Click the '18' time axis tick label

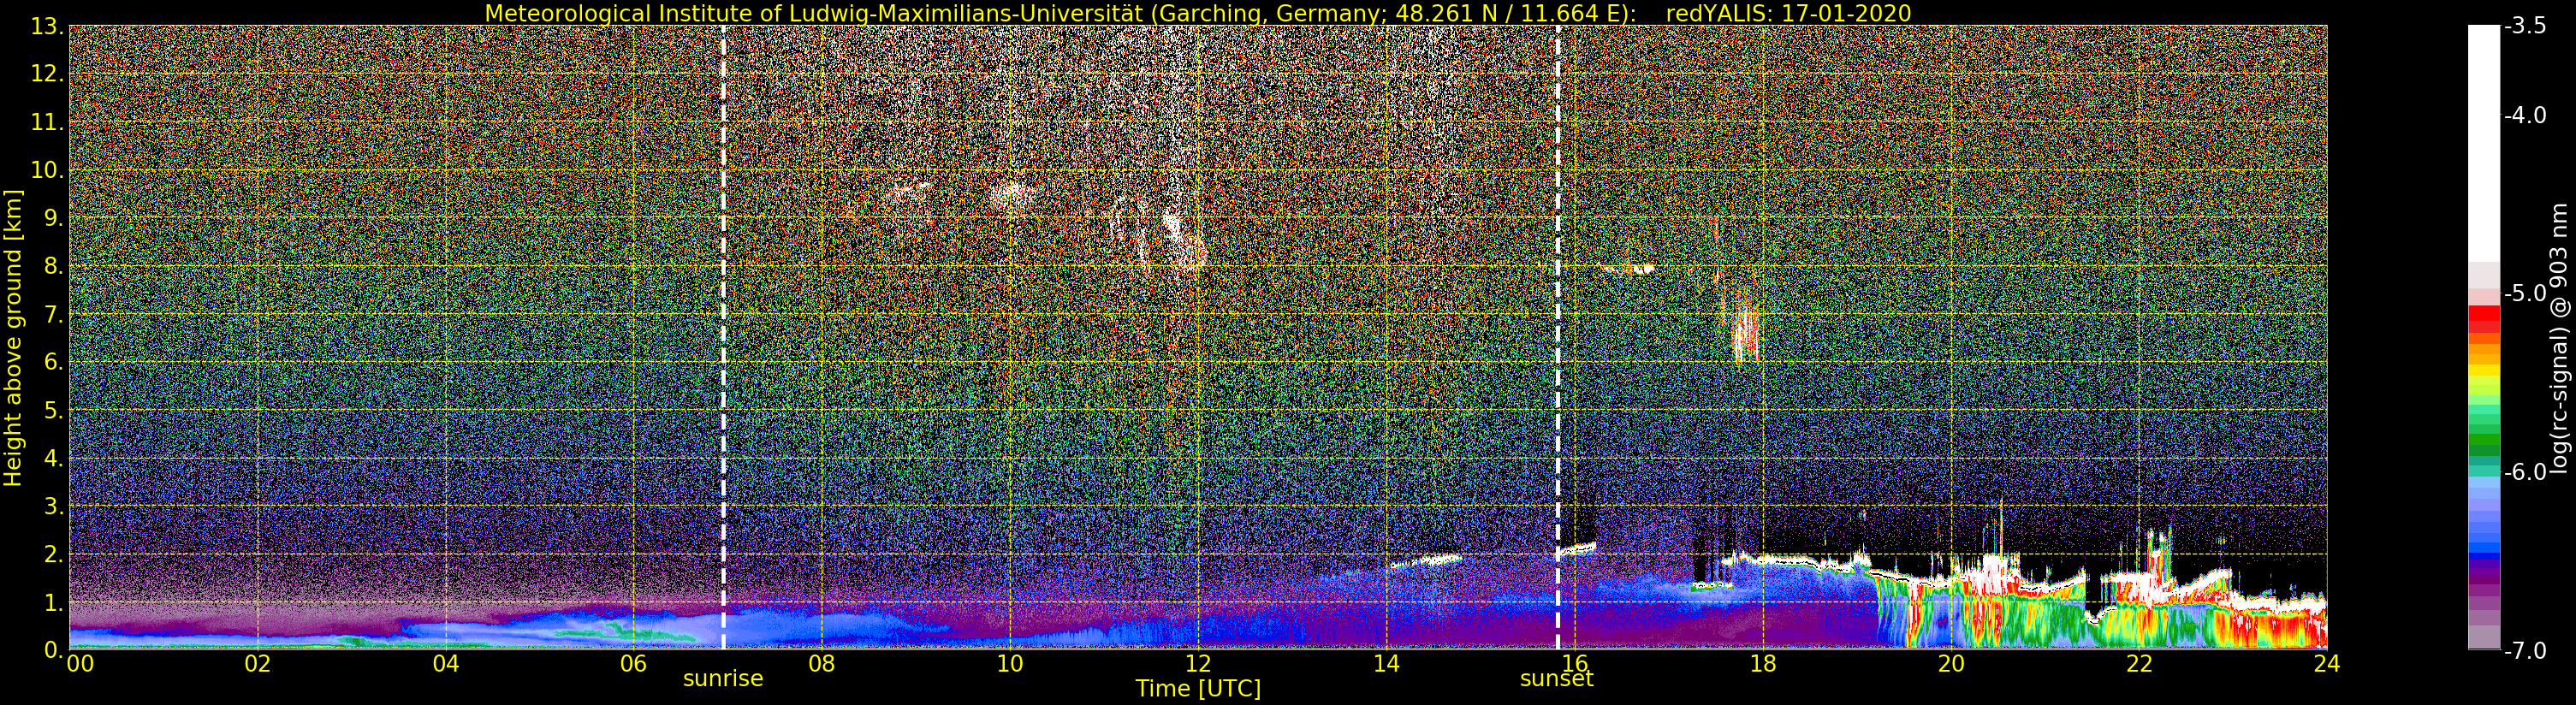(1762, 663)
